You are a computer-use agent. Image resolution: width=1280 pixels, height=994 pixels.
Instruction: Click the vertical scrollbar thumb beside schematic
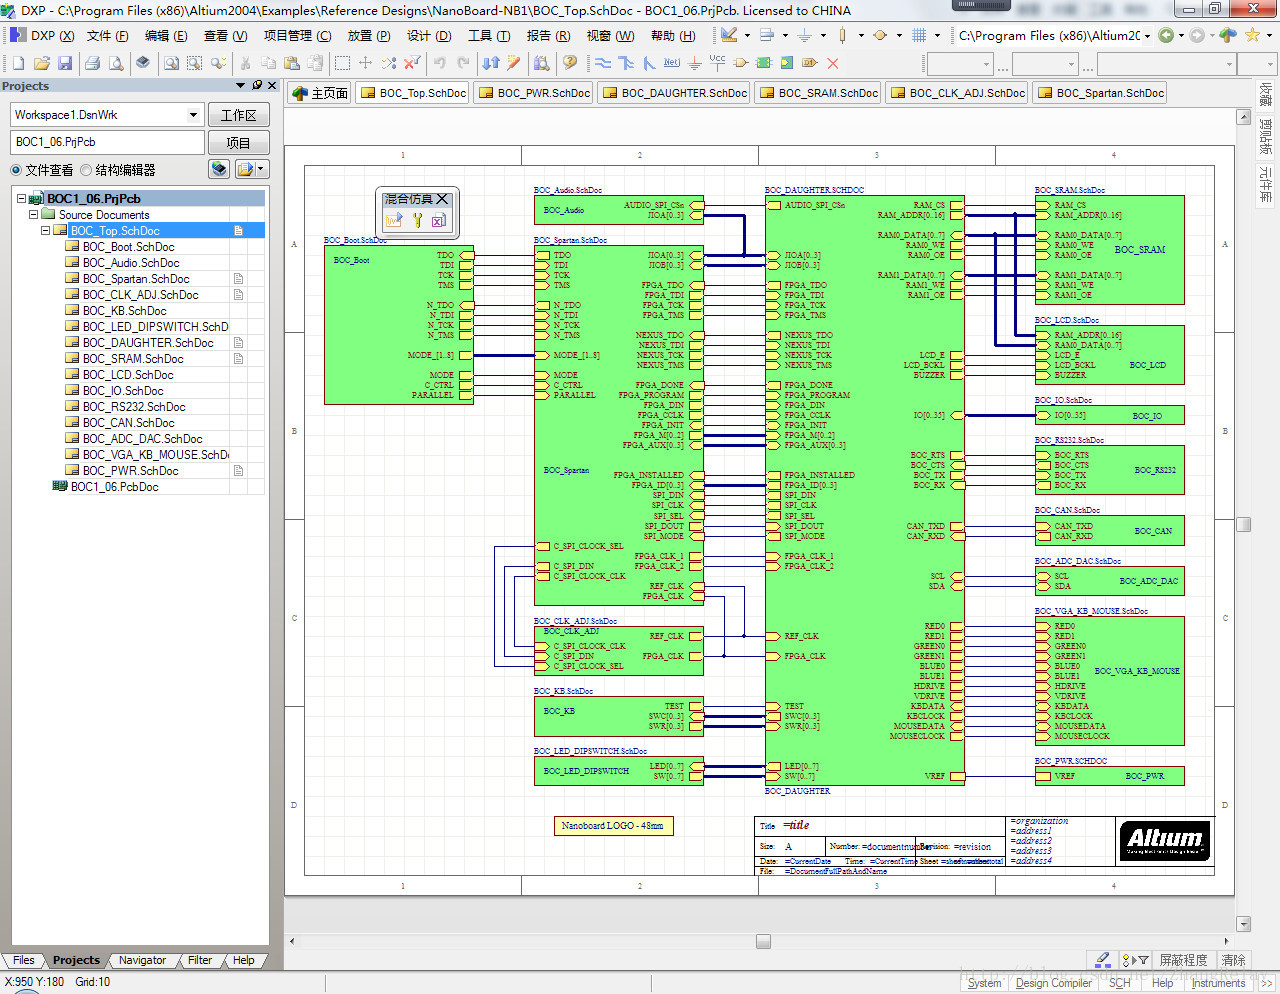tap(1244, 524)
